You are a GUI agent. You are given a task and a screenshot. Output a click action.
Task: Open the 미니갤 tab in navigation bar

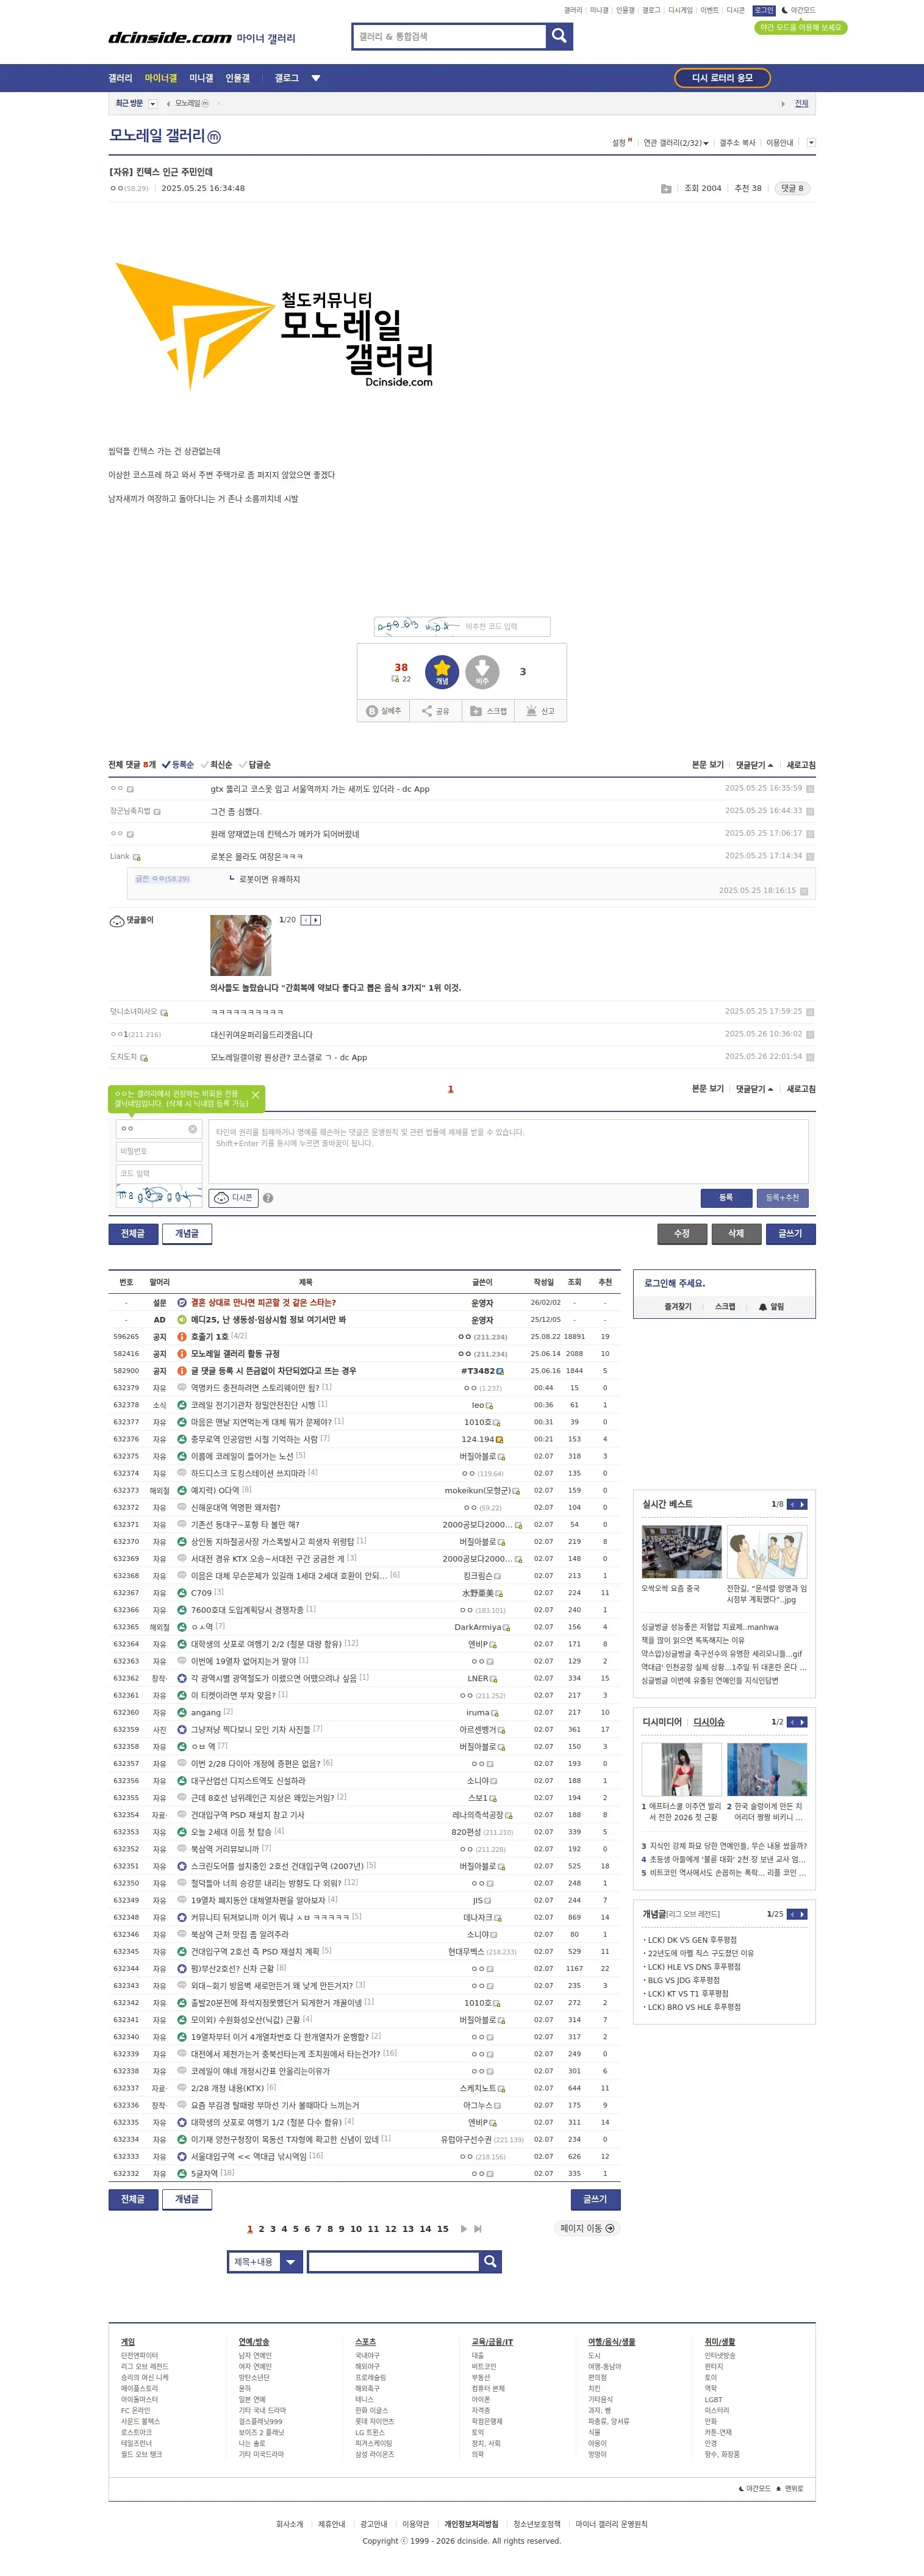coord(201,78)
